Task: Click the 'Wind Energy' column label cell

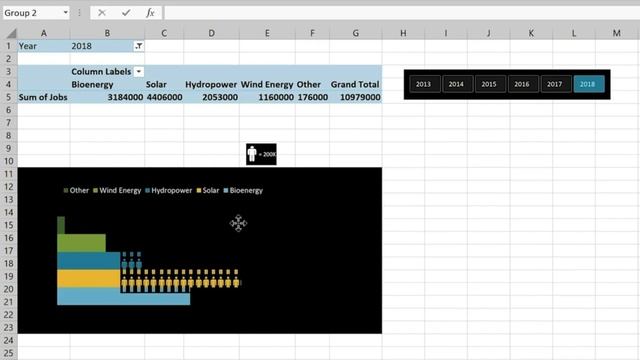Action: [267, 84]
